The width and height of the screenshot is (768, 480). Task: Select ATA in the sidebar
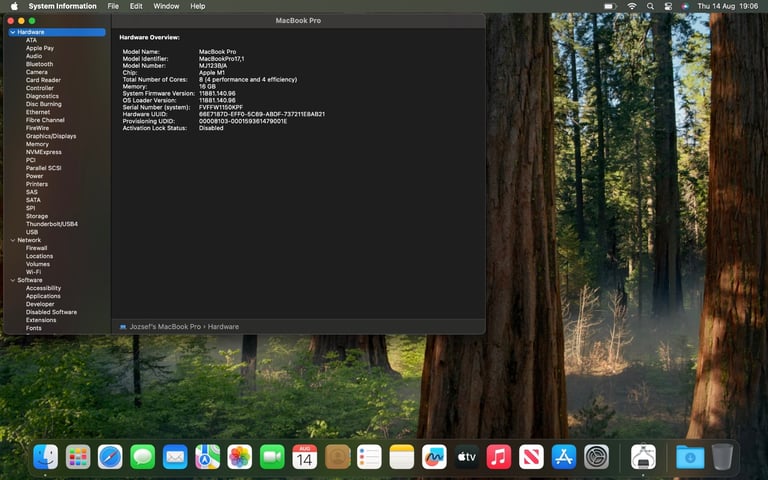[x=31, y=40]
